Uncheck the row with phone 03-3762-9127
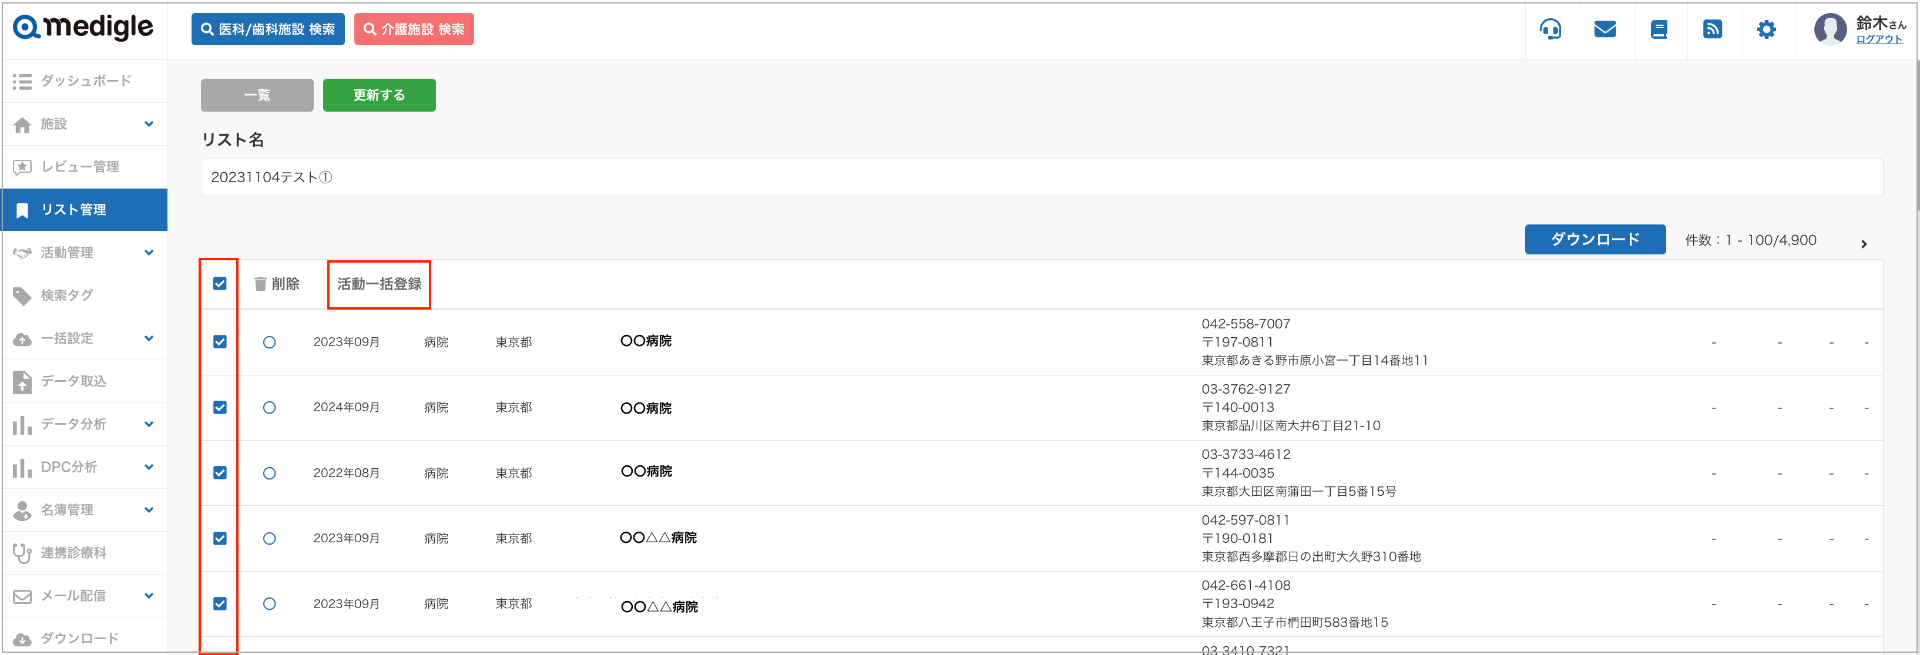The image size is (1920, 655). [x=220, y=407]
